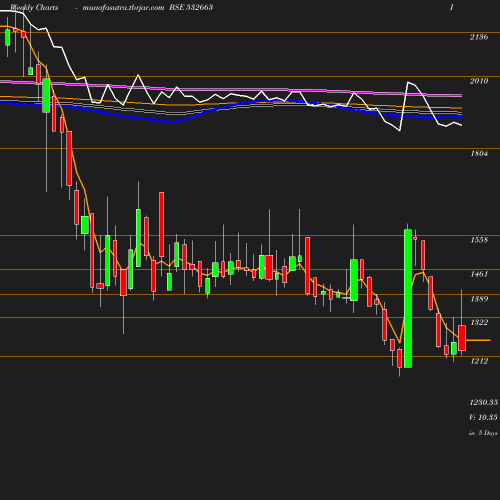Click the 1322 price level label

[479, 322]
